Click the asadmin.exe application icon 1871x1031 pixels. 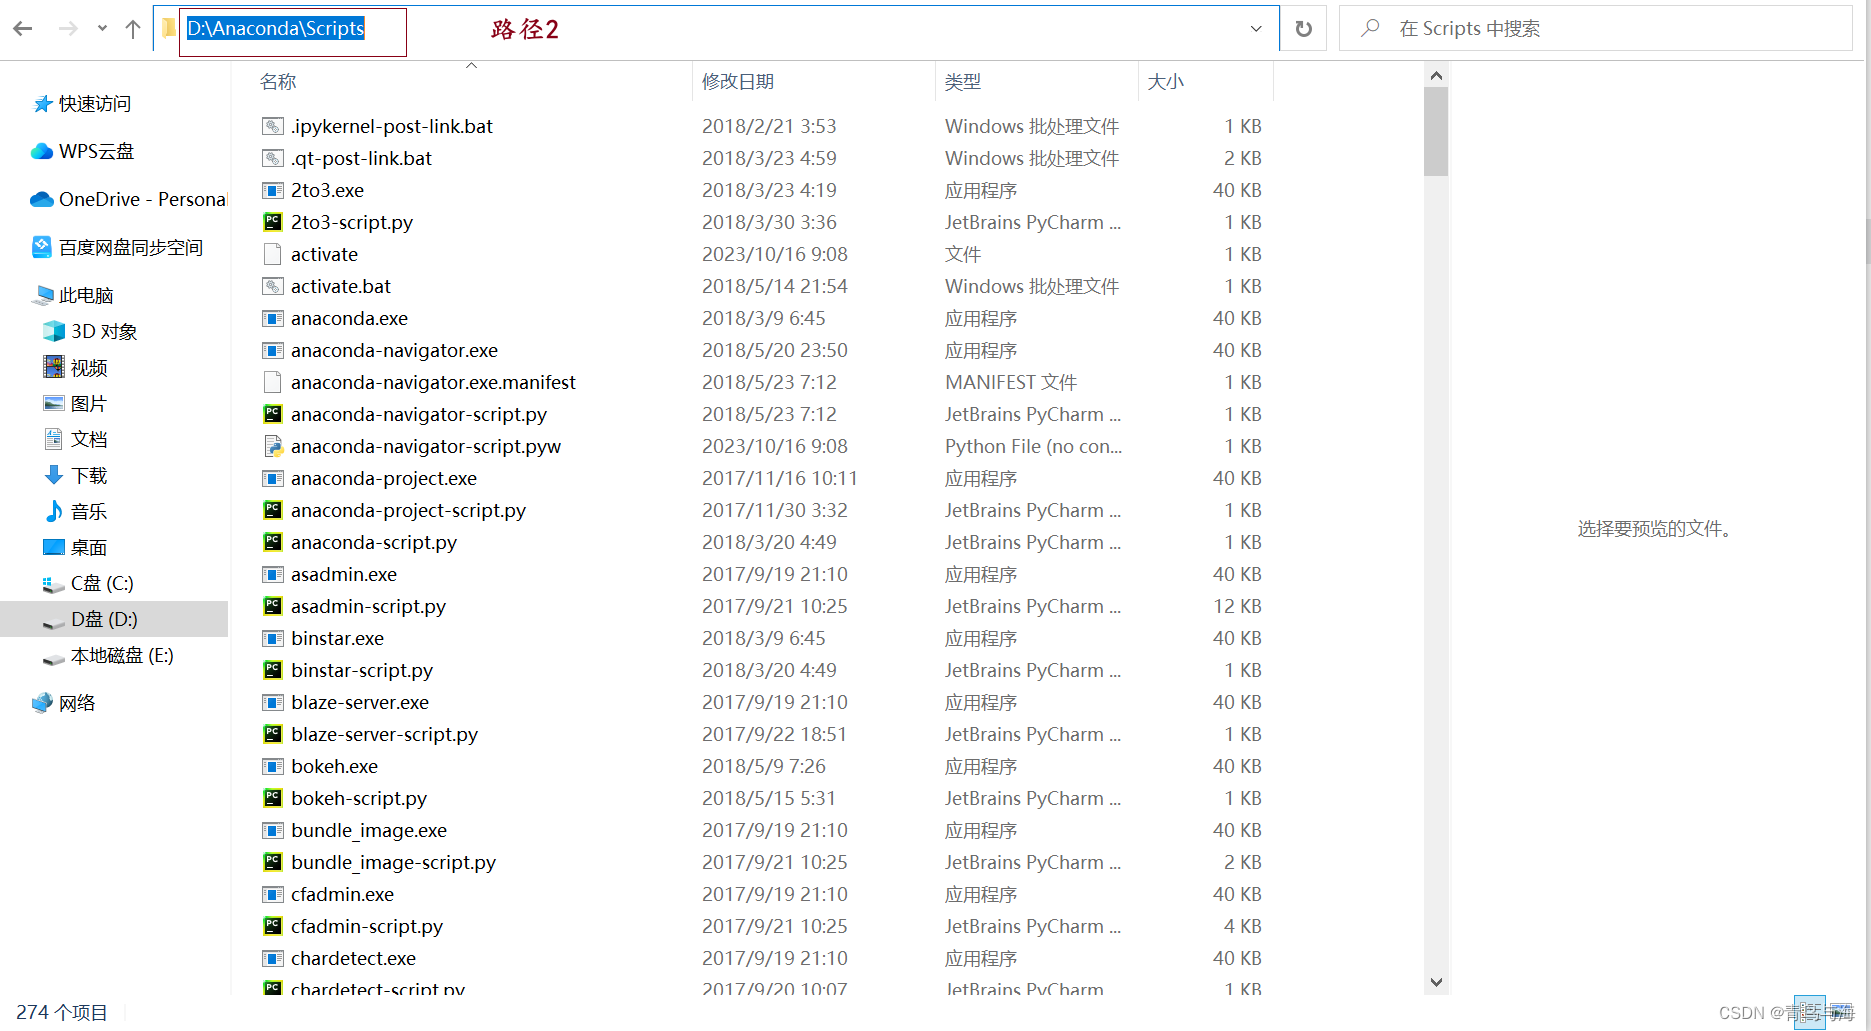tap(273, 574)
